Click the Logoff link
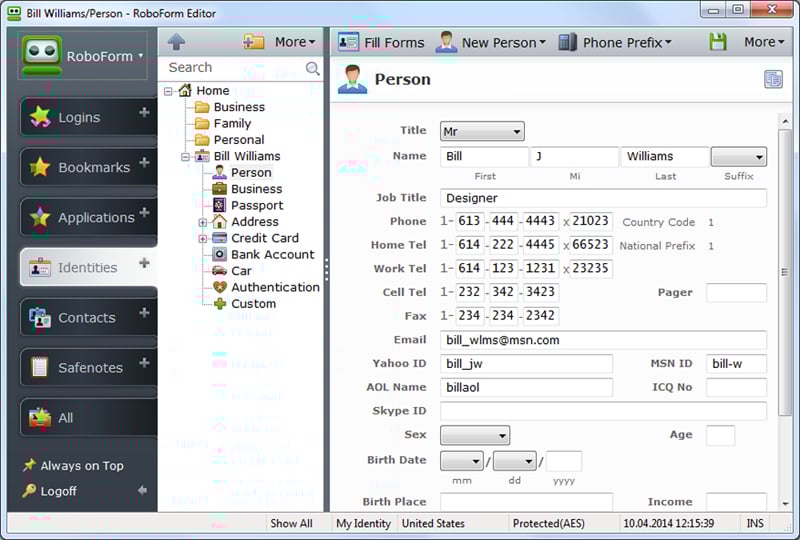Image resolution: width=800 pixels, height=540 pixels. point(58,491)
